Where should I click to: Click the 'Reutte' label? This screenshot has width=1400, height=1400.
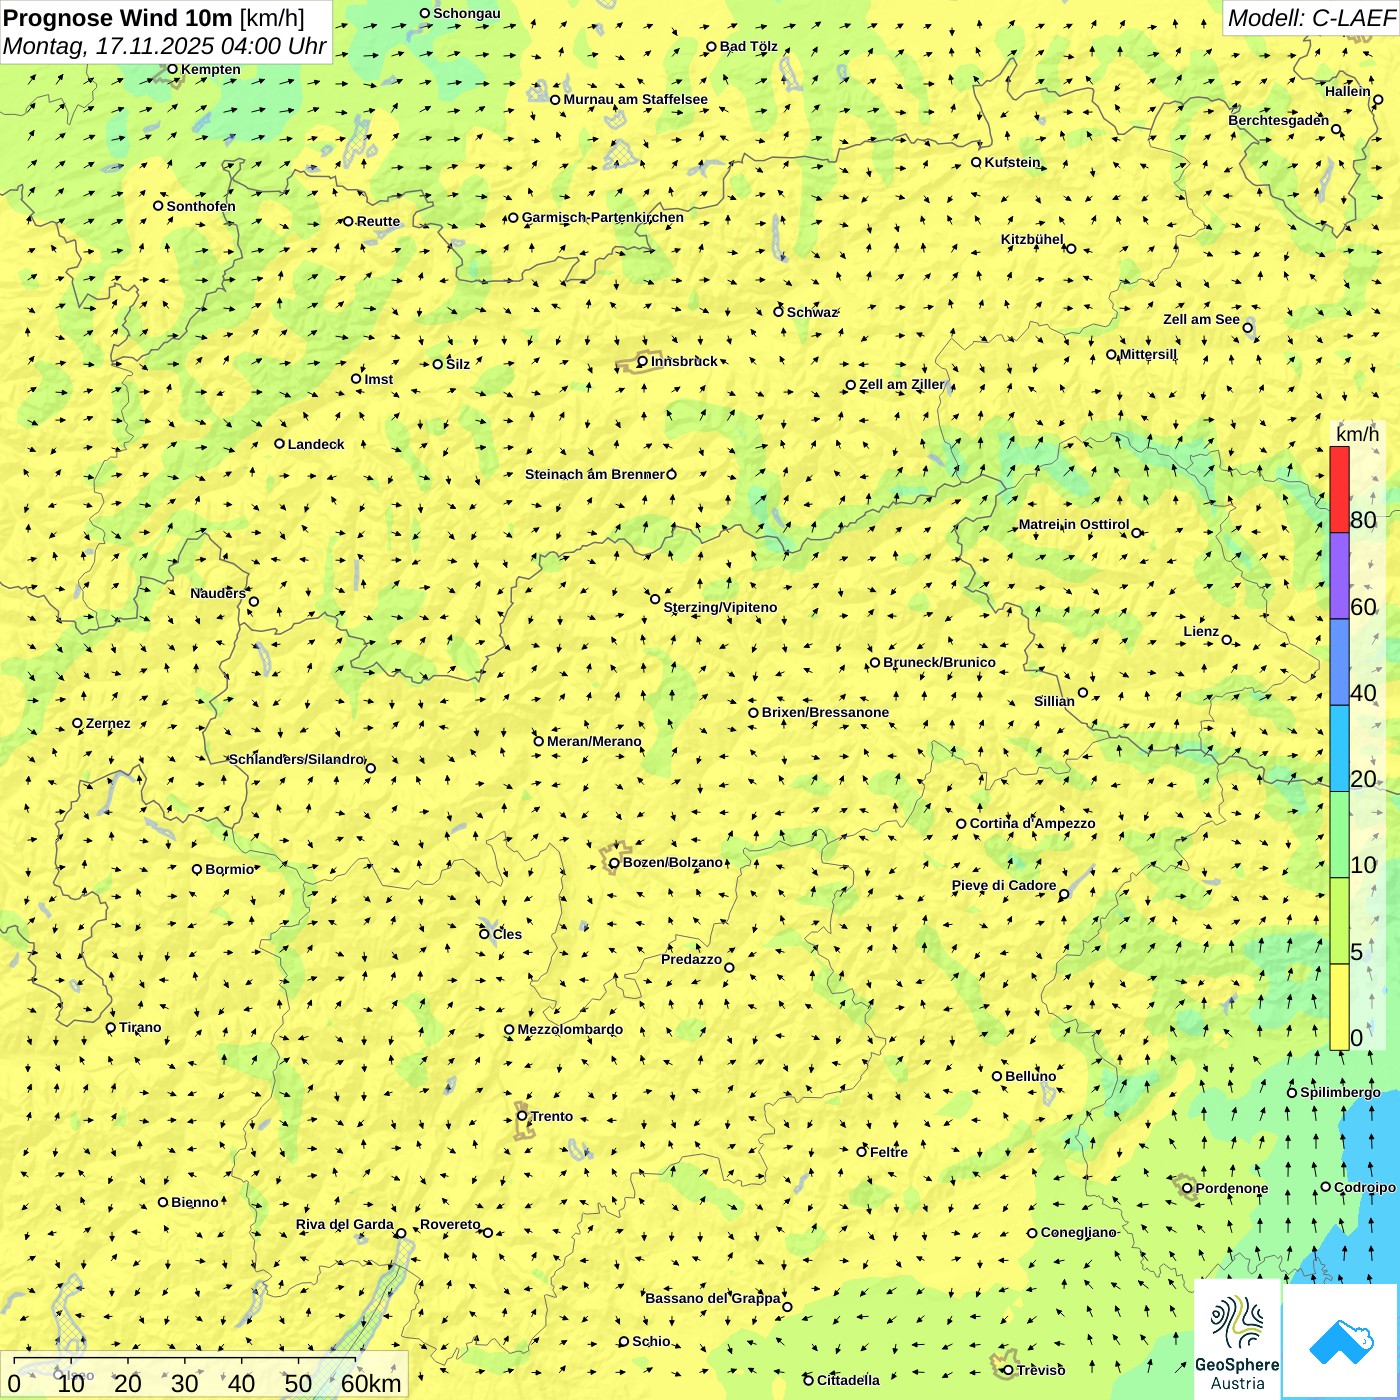[378, 221]
